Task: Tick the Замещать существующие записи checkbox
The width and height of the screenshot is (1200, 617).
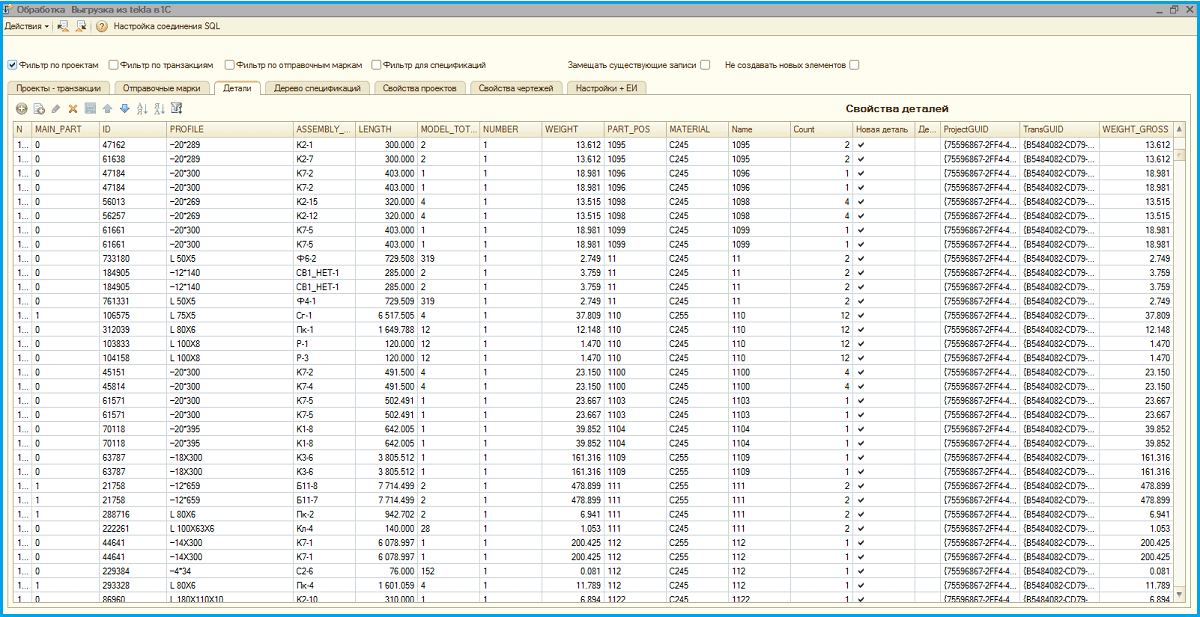Action: [x=705, y=65]
